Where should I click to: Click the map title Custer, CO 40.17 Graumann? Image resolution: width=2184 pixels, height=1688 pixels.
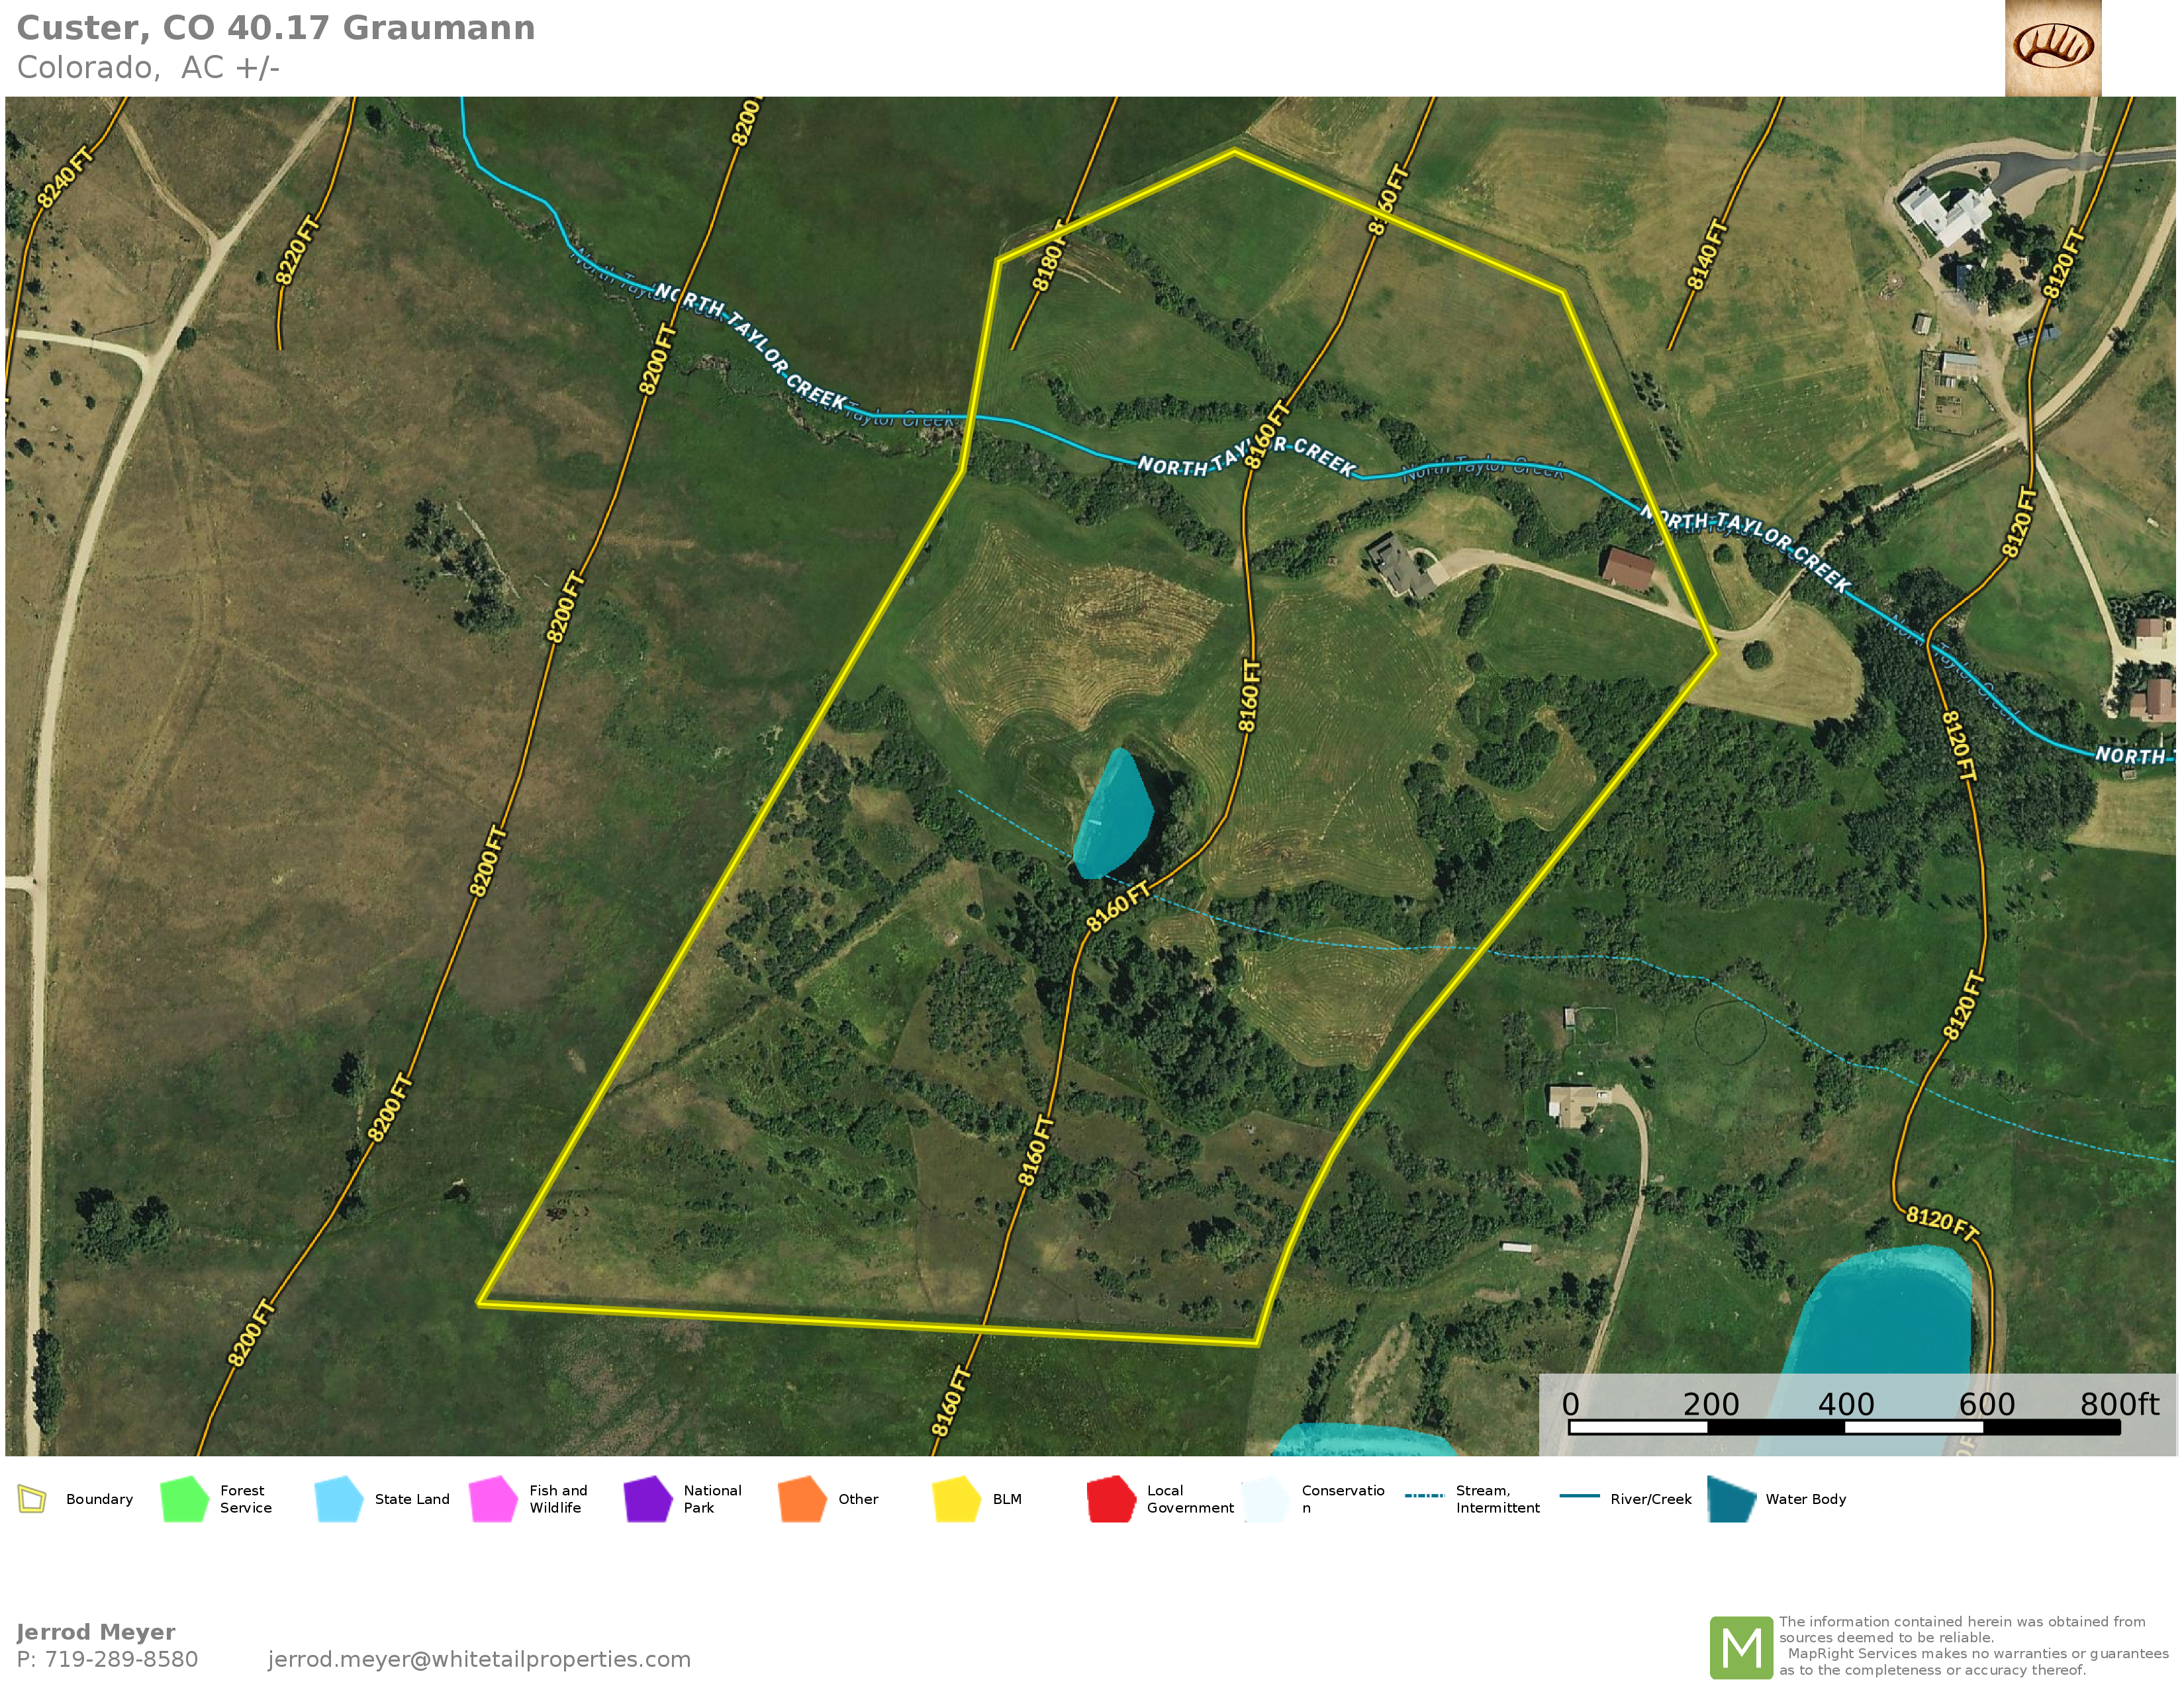276,28
